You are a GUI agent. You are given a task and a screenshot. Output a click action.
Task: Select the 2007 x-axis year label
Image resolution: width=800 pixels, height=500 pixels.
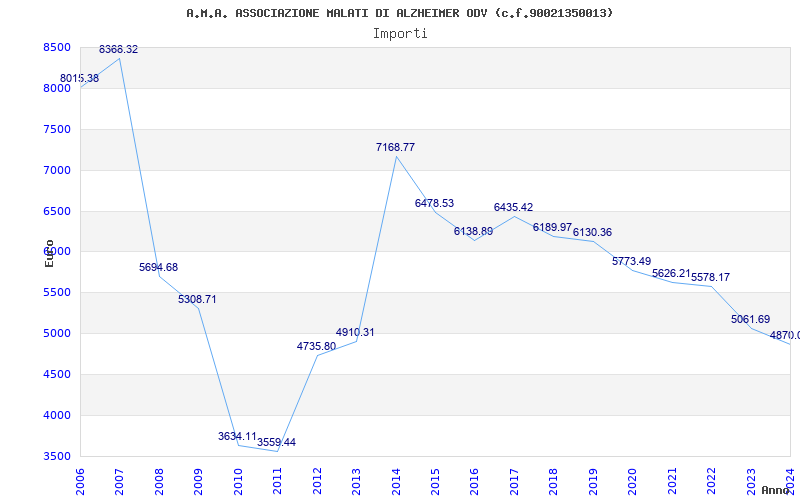119,481
